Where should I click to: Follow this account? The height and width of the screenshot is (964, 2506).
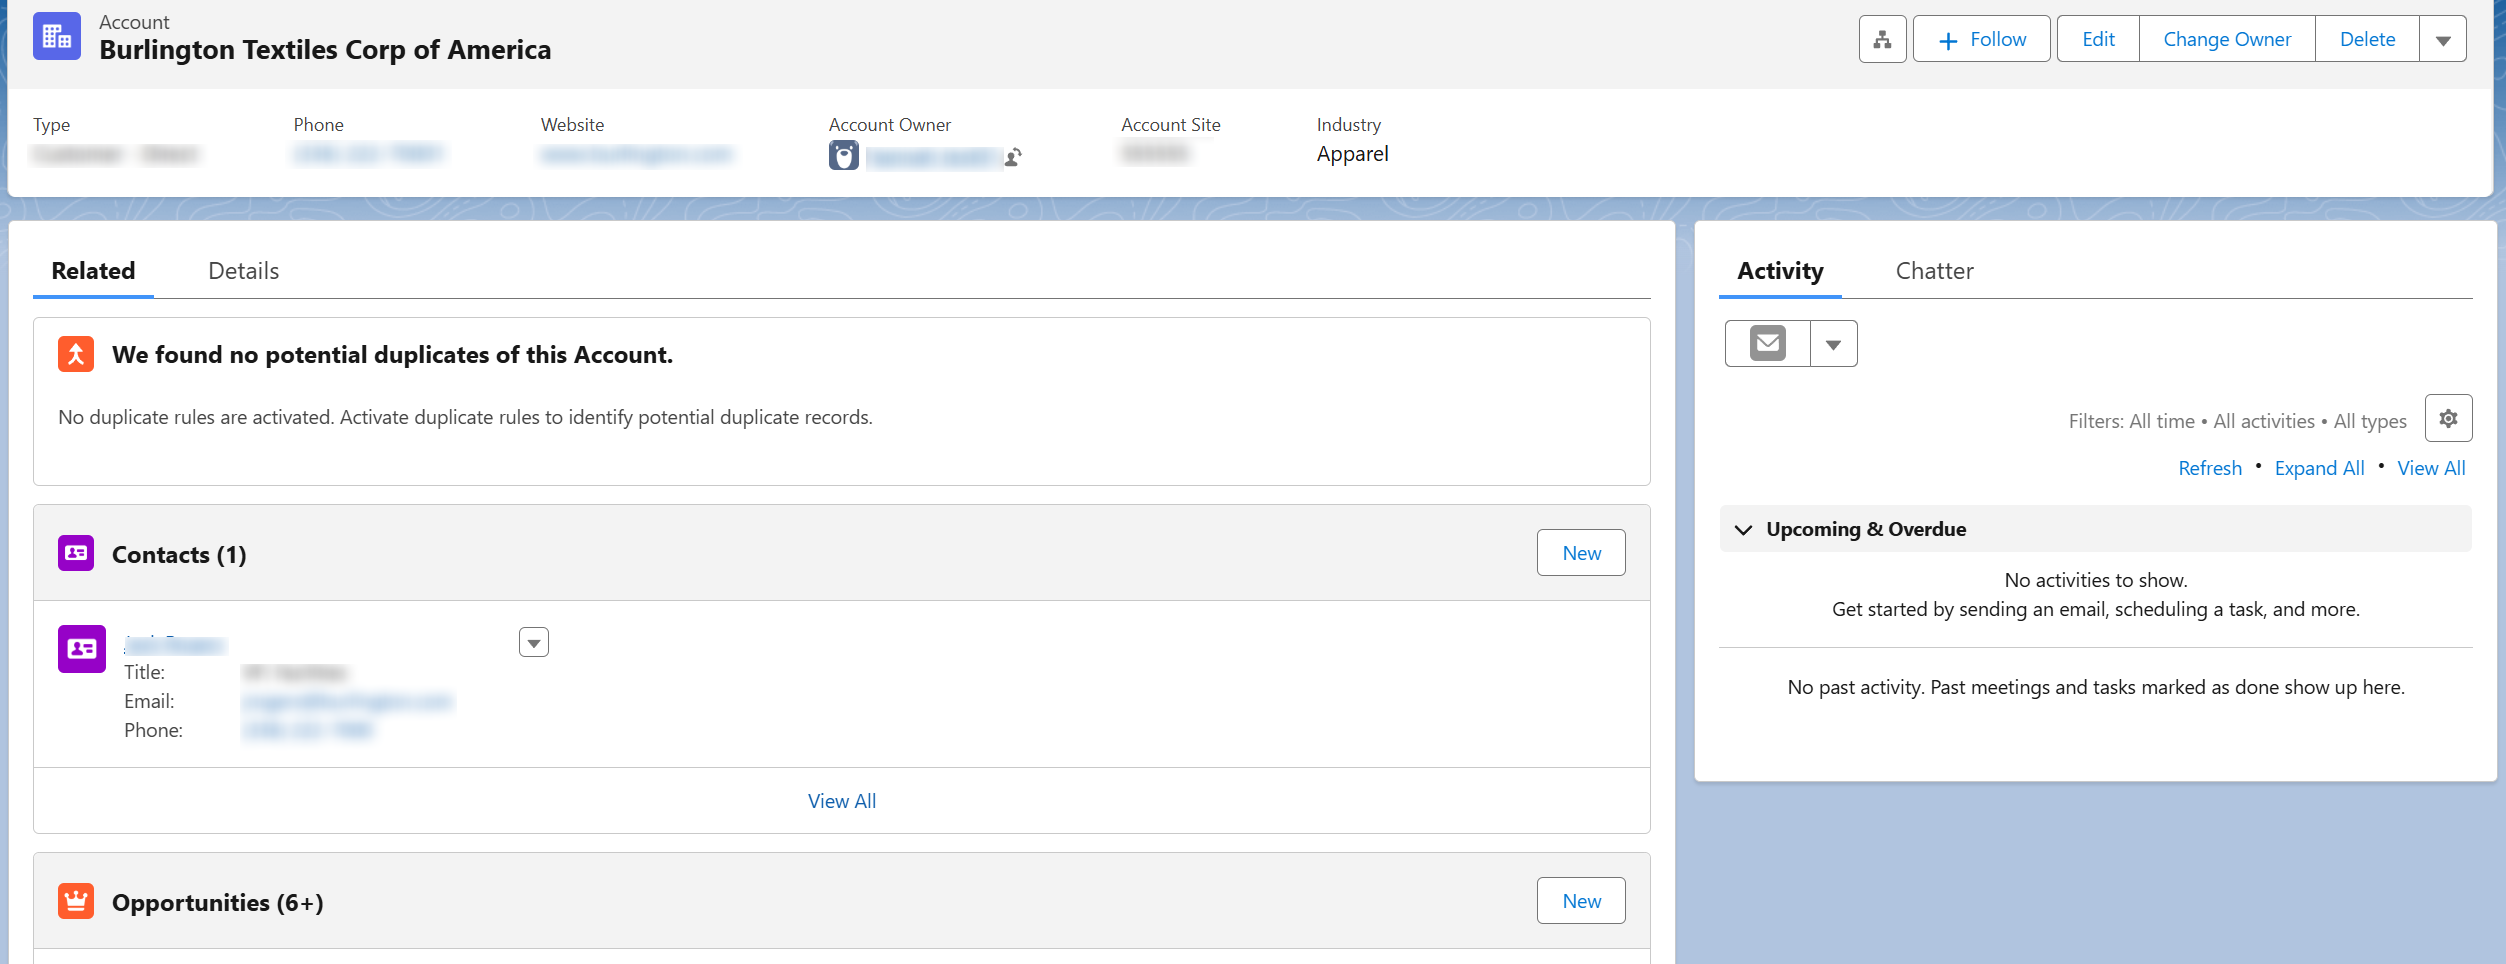pyautogui.click(x=1981, y=38)
